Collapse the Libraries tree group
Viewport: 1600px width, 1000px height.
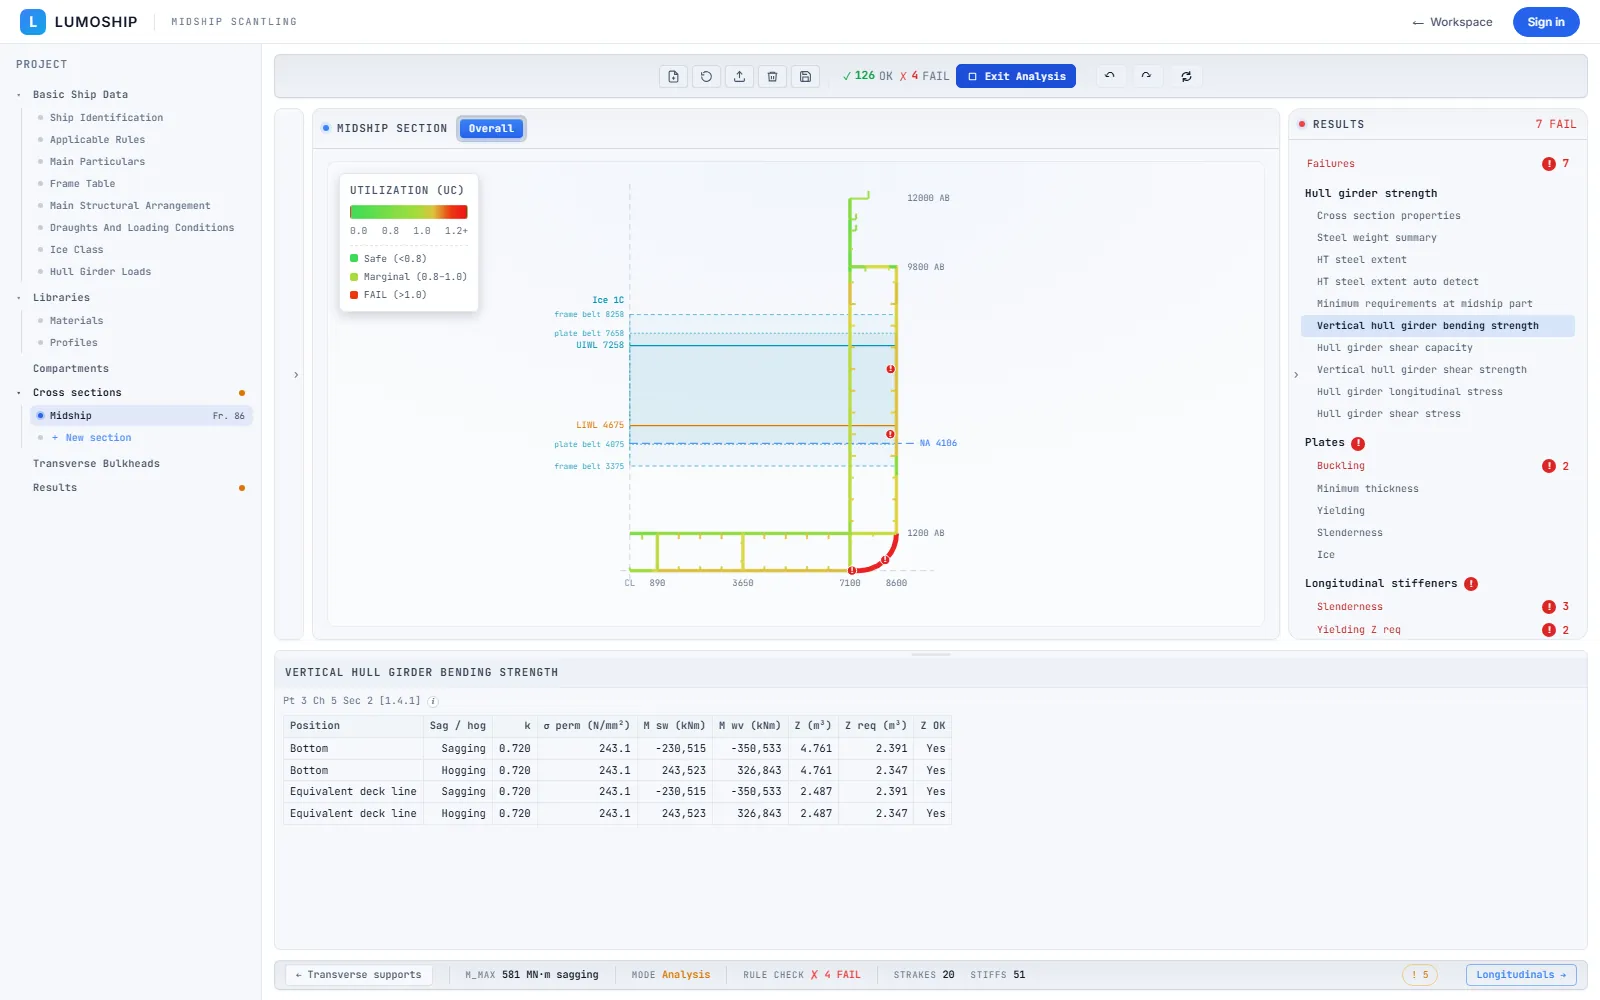click(x=19, y=298)
